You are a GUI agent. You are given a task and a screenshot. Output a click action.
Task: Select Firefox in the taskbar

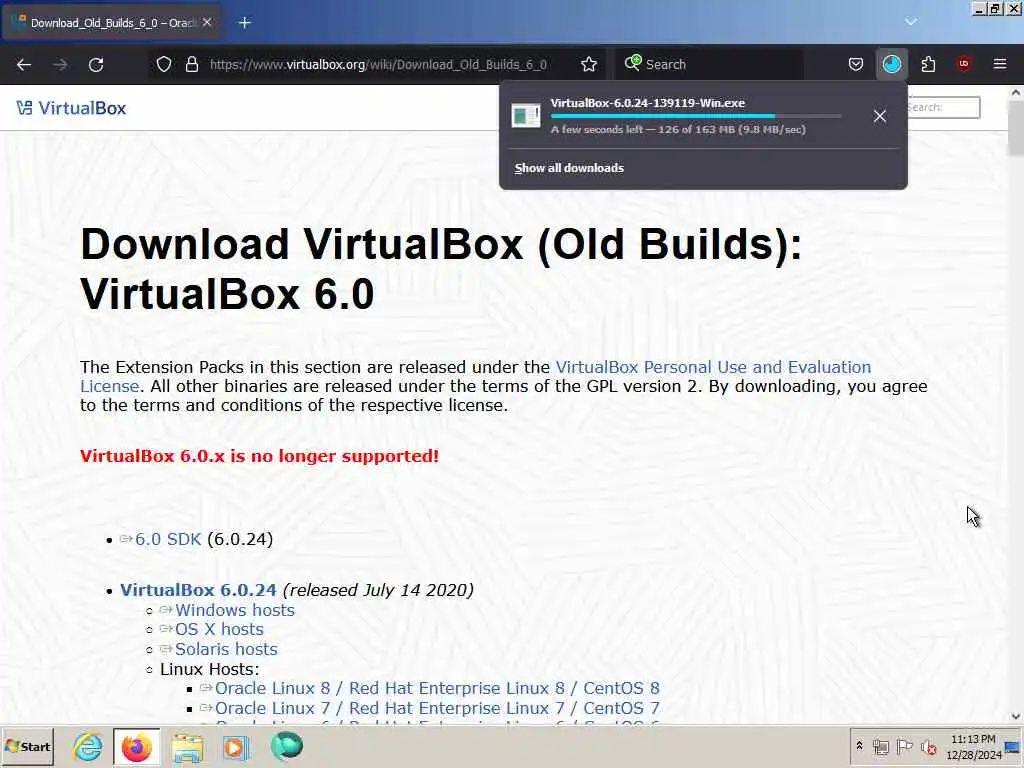point(136,746)
